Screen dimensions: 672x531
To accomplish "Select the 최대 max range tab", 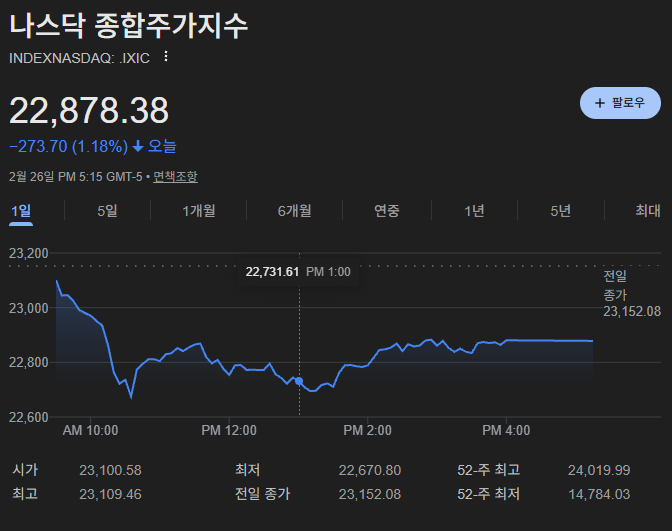I will [x=648, y=210].
